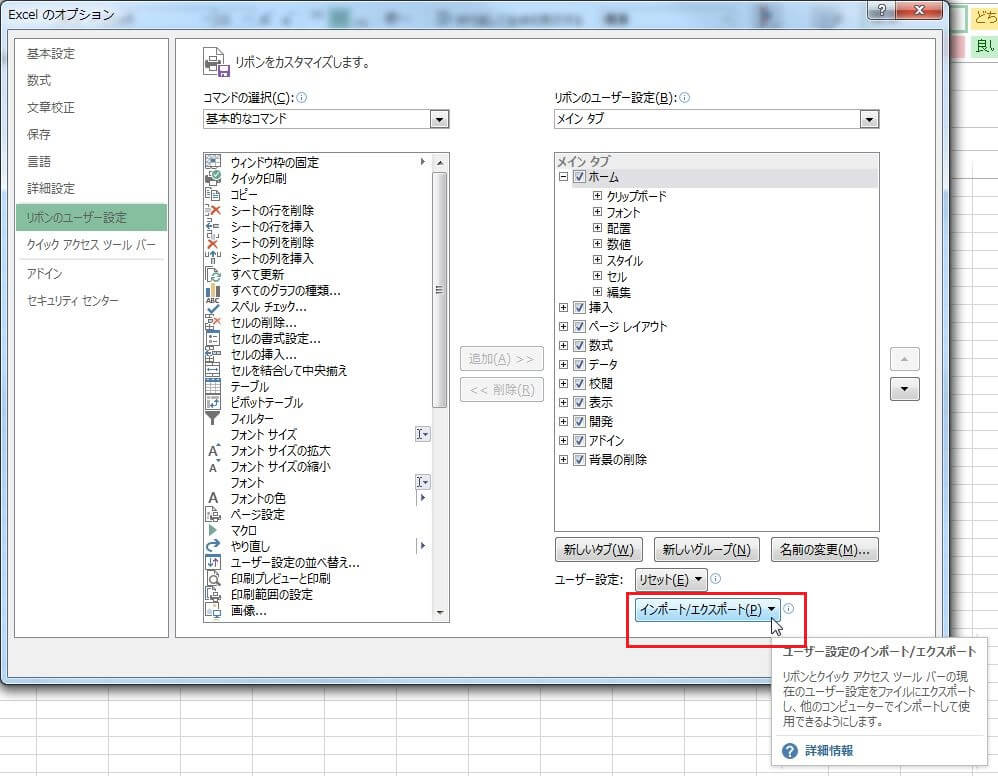
Task: Switch to クイック アクセス ツール バー settings
Action: pos(91,245)
